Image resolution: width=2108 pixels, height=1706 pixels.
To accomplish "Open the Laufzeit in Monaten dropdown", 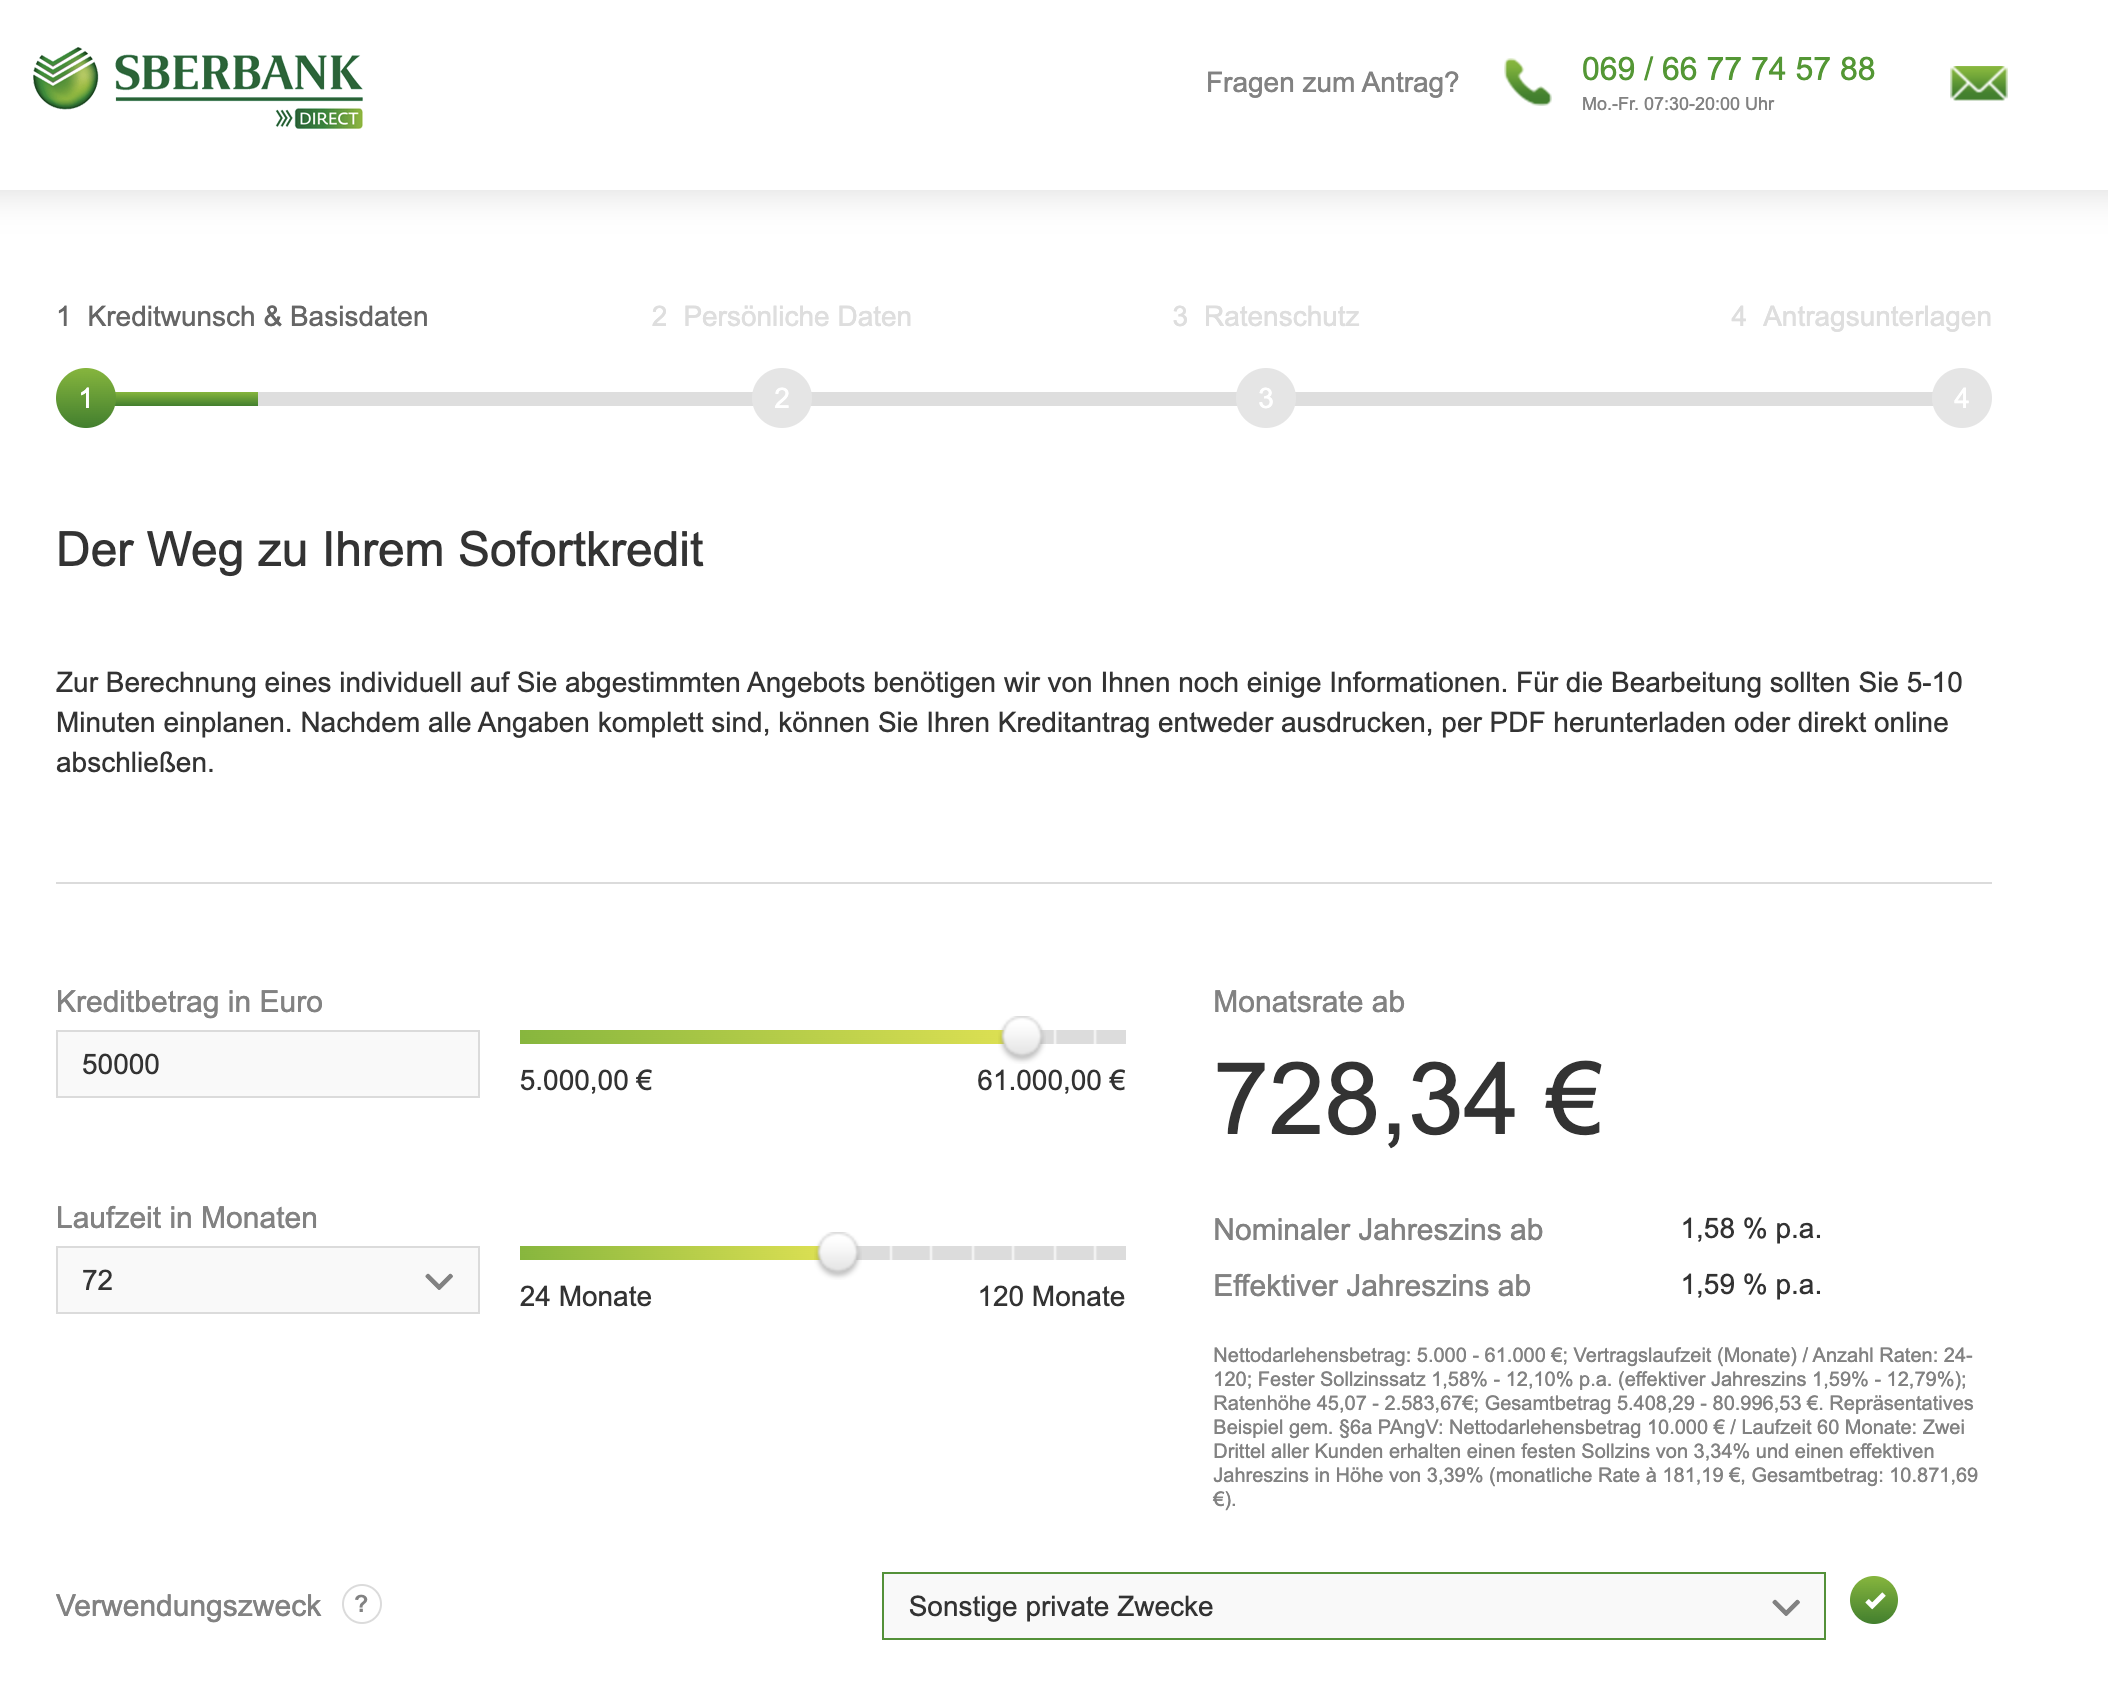I will (268, 1280).
